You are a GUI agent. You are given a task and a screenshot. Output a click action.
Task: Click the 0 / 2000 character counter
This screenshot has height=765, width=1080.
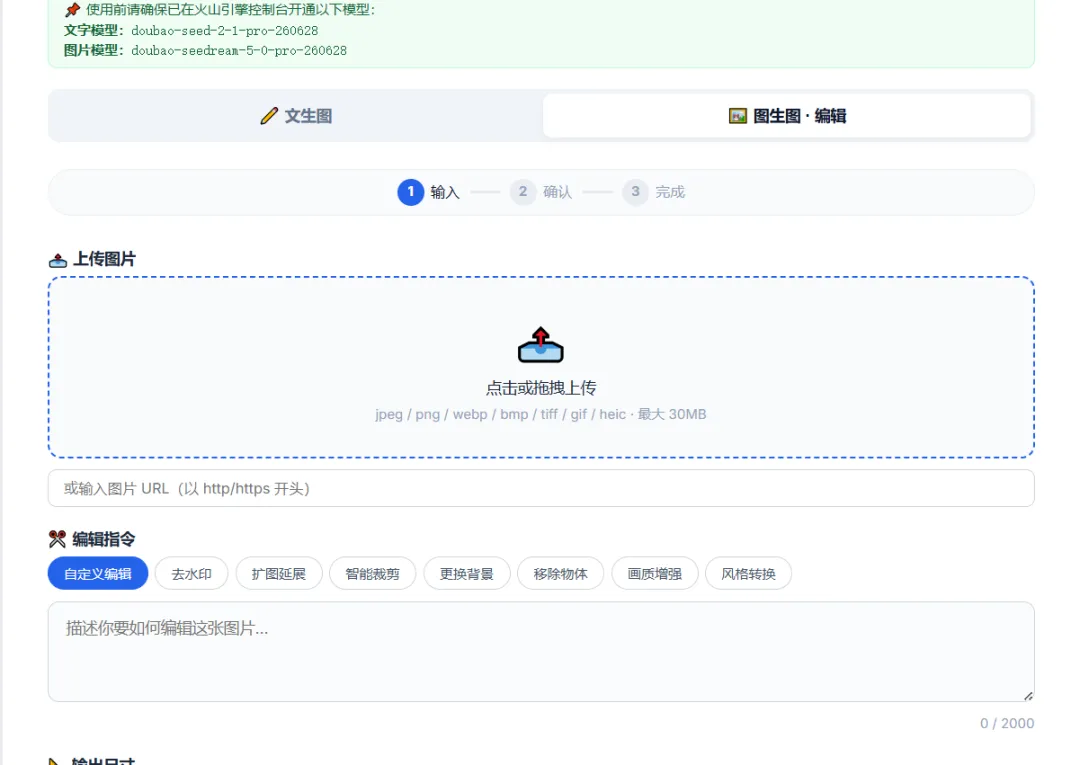(x=1007, y=723)
